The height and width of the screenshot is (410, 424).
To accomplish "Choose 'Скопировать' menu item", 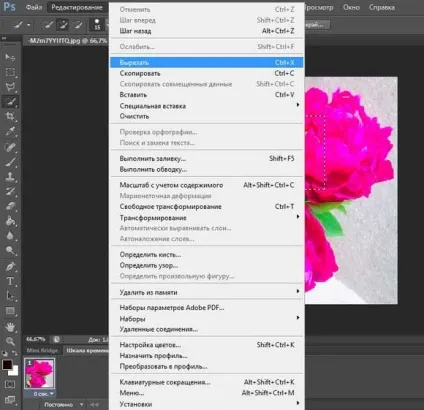I will click(x=207, y=73).
